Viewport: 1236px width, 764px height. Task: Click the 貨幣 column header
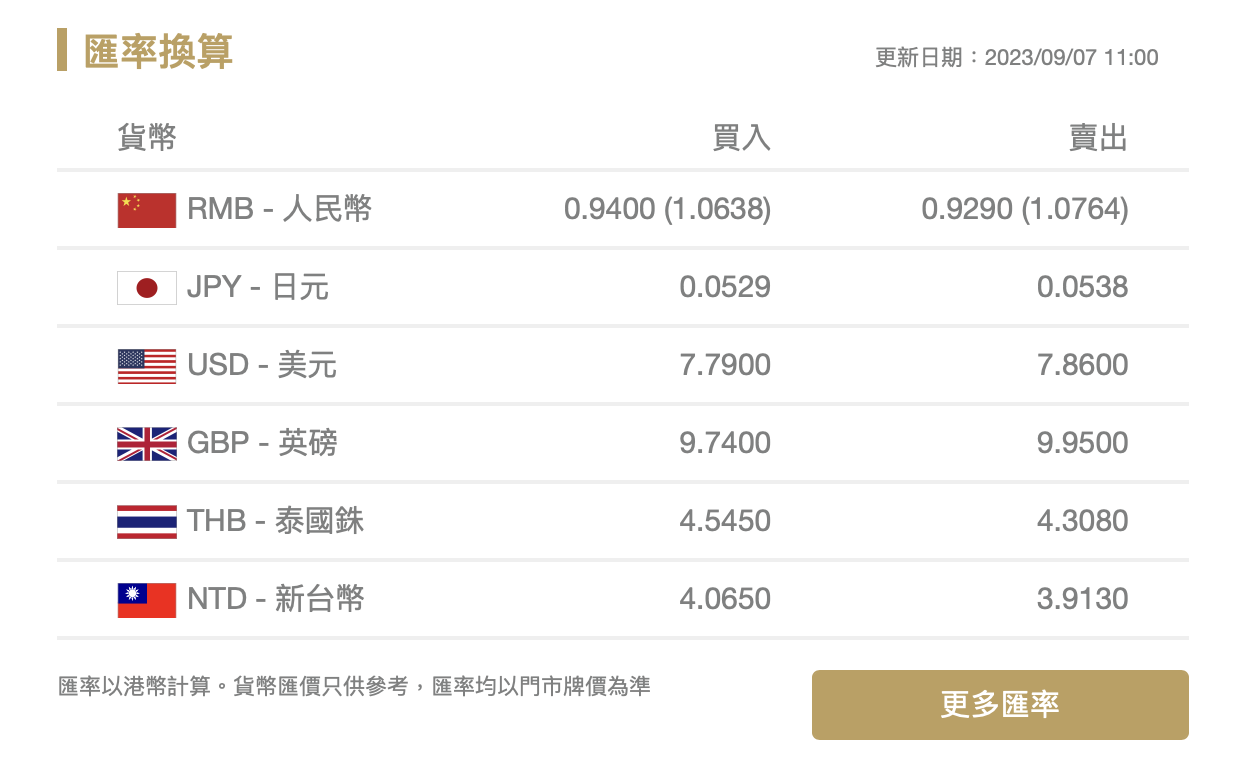pos(147,137)
